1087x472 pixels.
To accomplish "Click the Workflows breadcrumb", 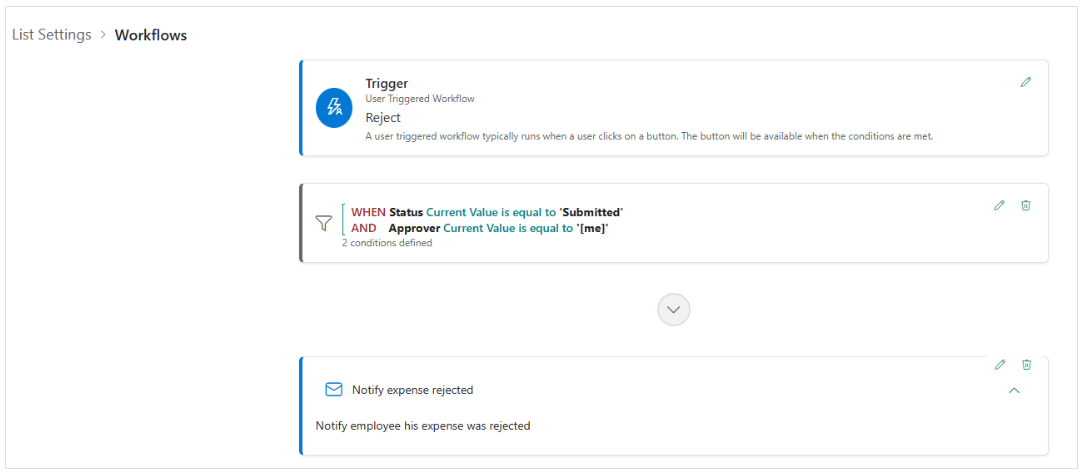I will [151, 35].
